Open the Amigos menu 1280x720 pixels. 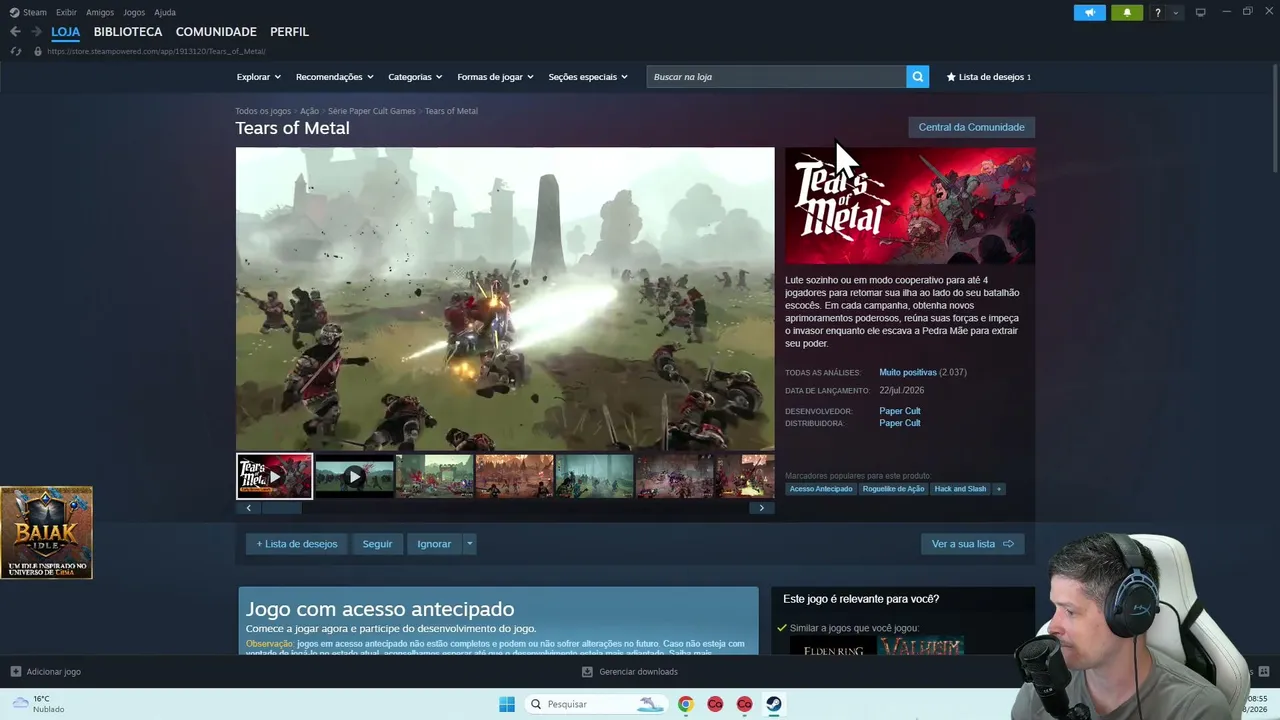tap(100, 12)
